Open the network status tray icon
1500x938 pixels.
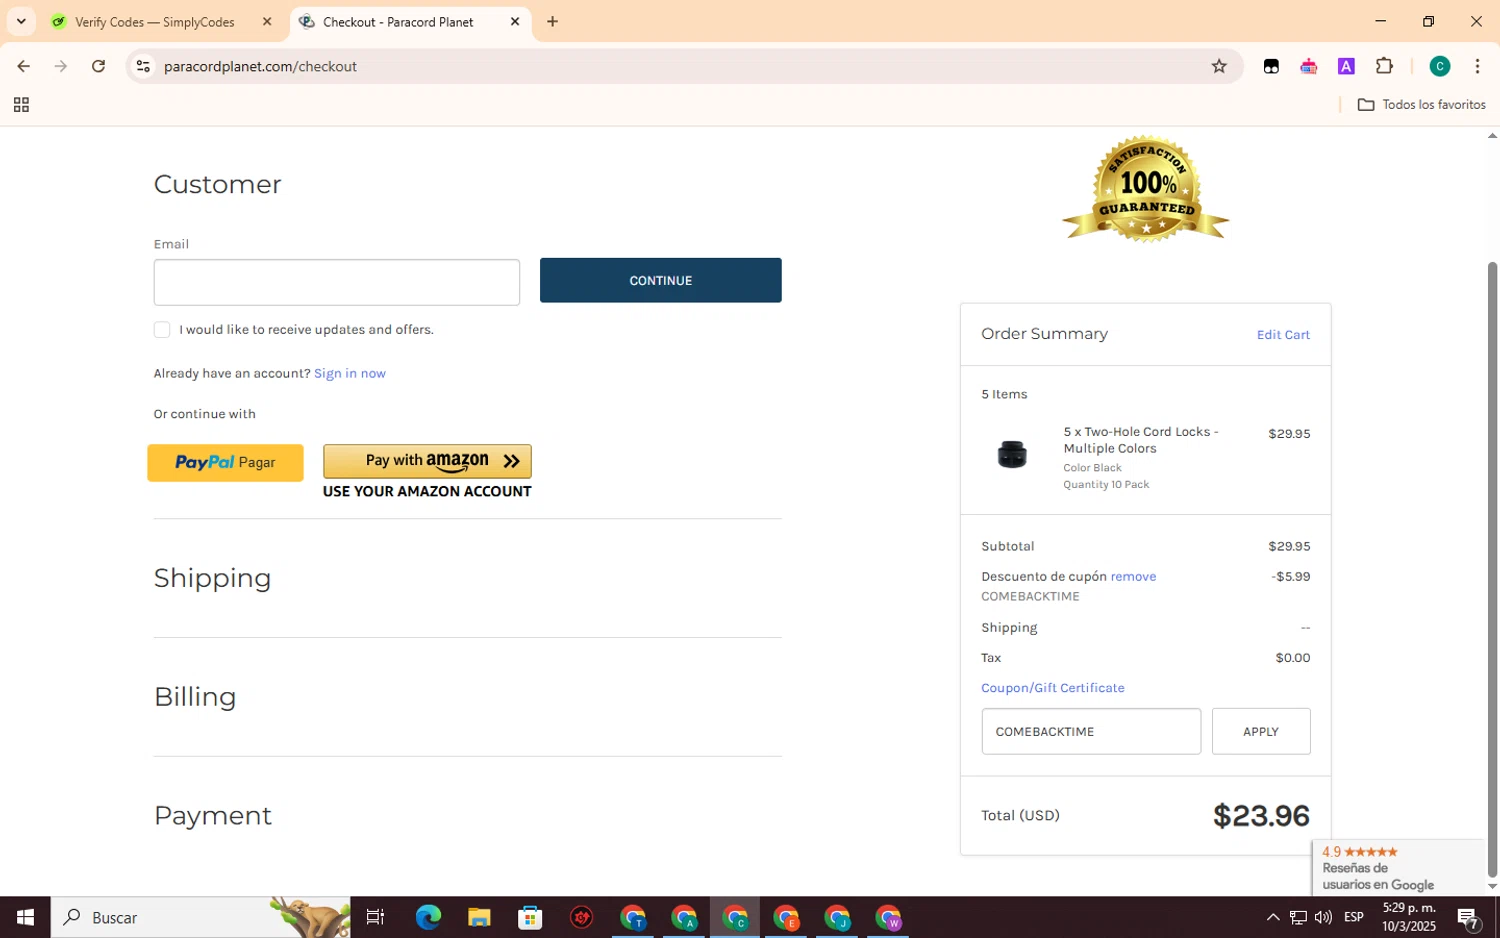tap(1298, 917)
